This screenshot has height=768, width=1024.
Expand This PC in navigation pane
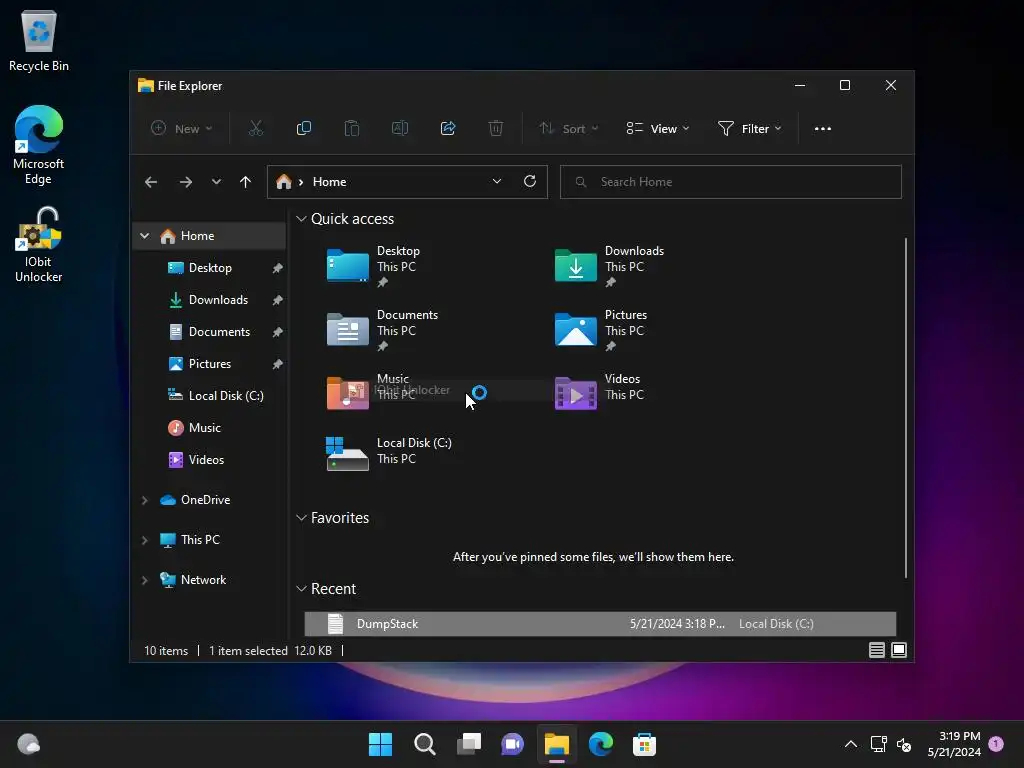(144, 540)
